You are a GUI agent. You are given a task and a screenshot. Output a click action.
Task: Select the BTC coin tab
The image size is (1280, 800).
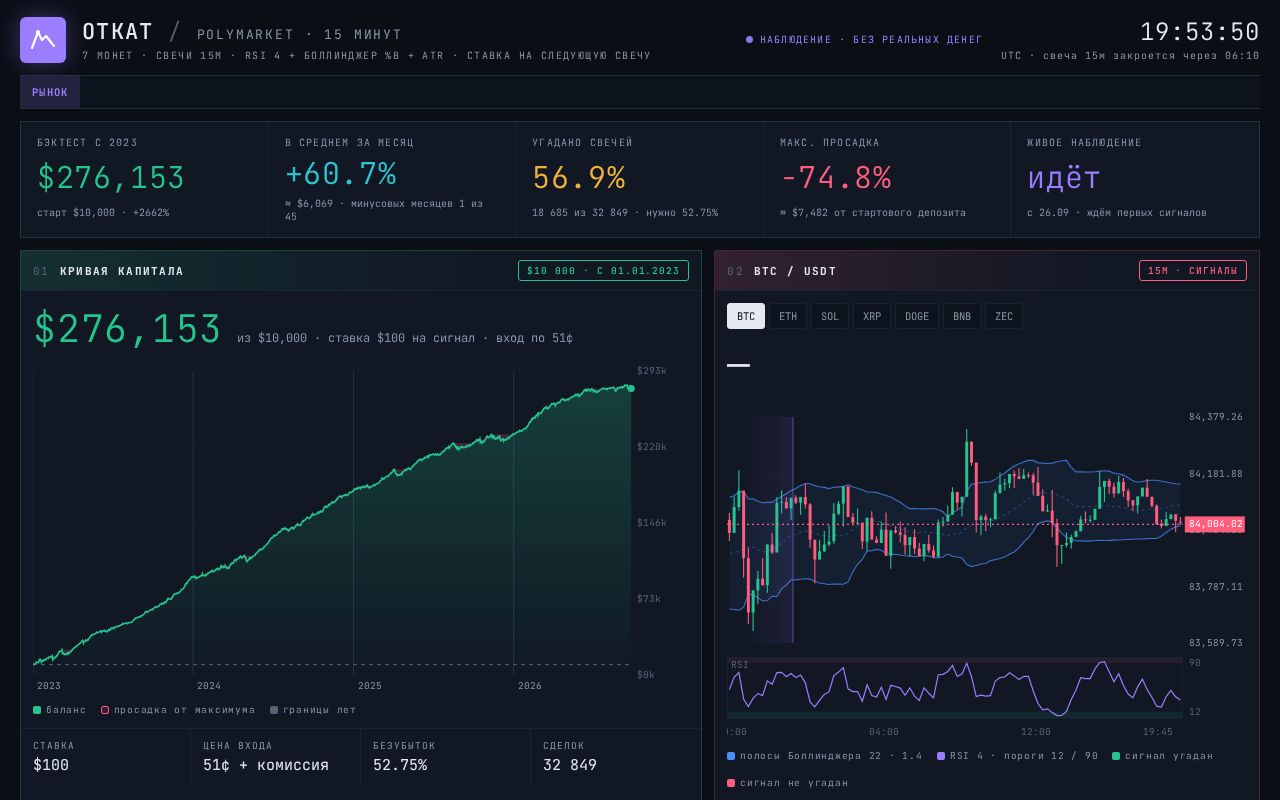click(x=746, y=316)
